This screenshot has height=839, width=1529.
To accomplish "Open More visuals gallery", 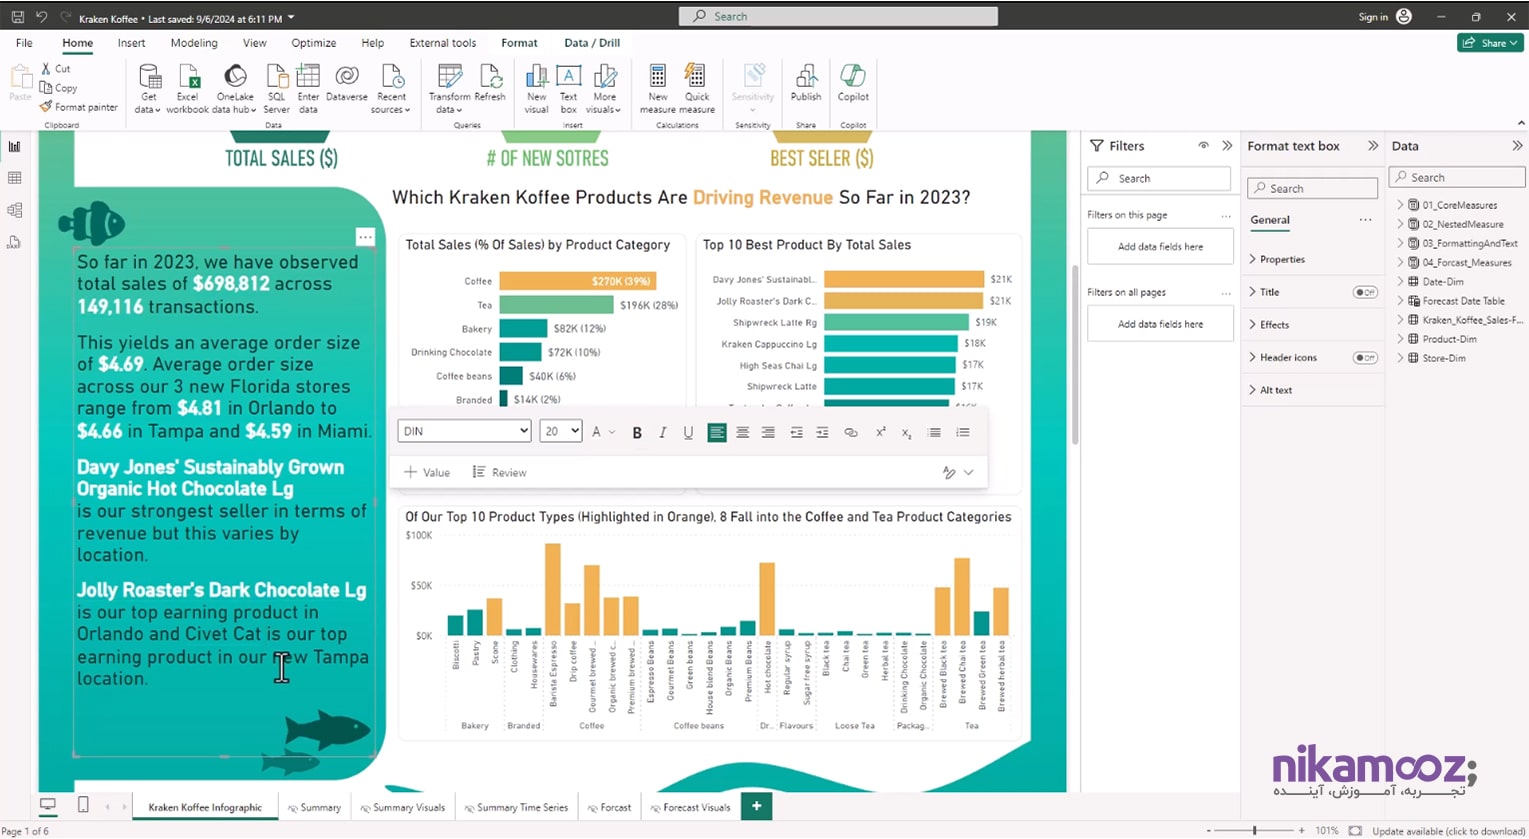I will pyautogui.click(x=604, y=89).
